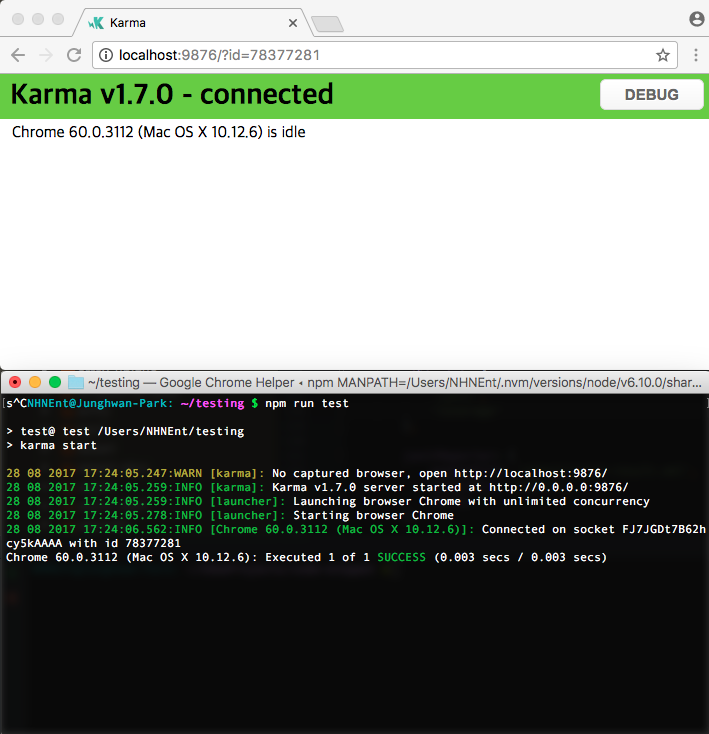Reload the Karma page
Viewport: 709px width, 734px height.
click(x=74, y=55)
